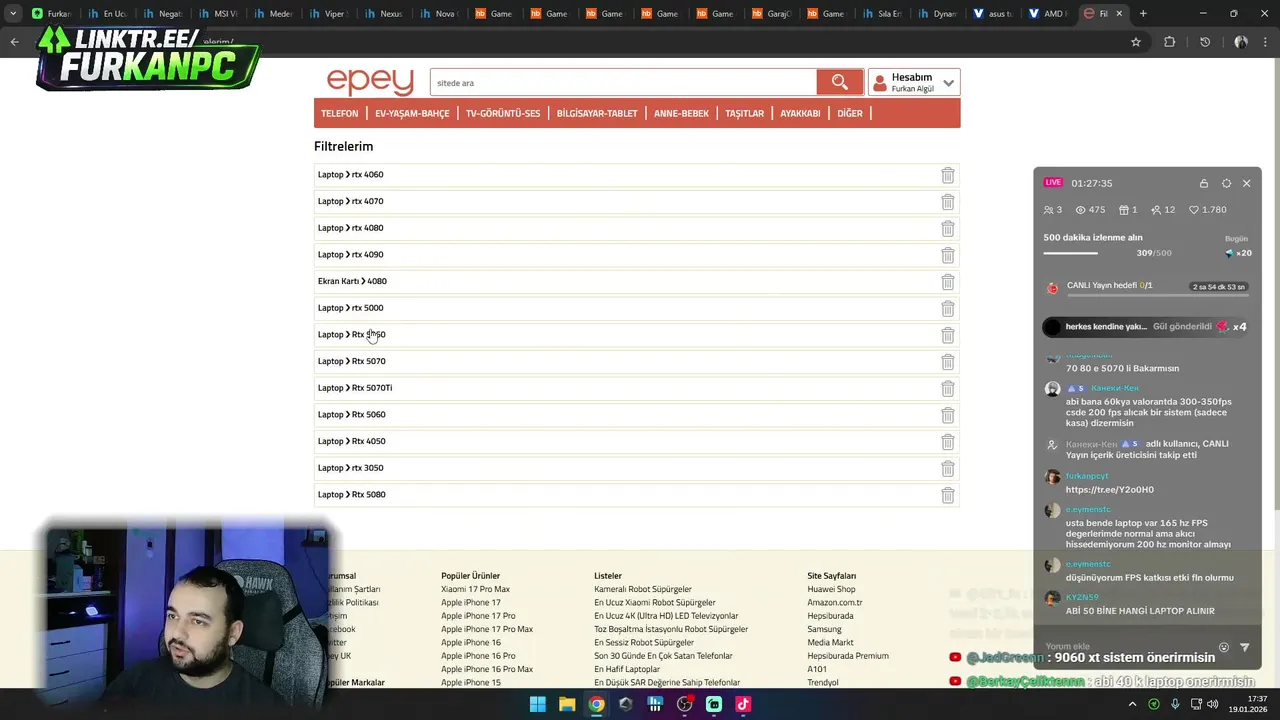1280x720 pixels.
Task: Open the EV-YAŞAM-BAHÇE category menu
Action: coord(412,113)
